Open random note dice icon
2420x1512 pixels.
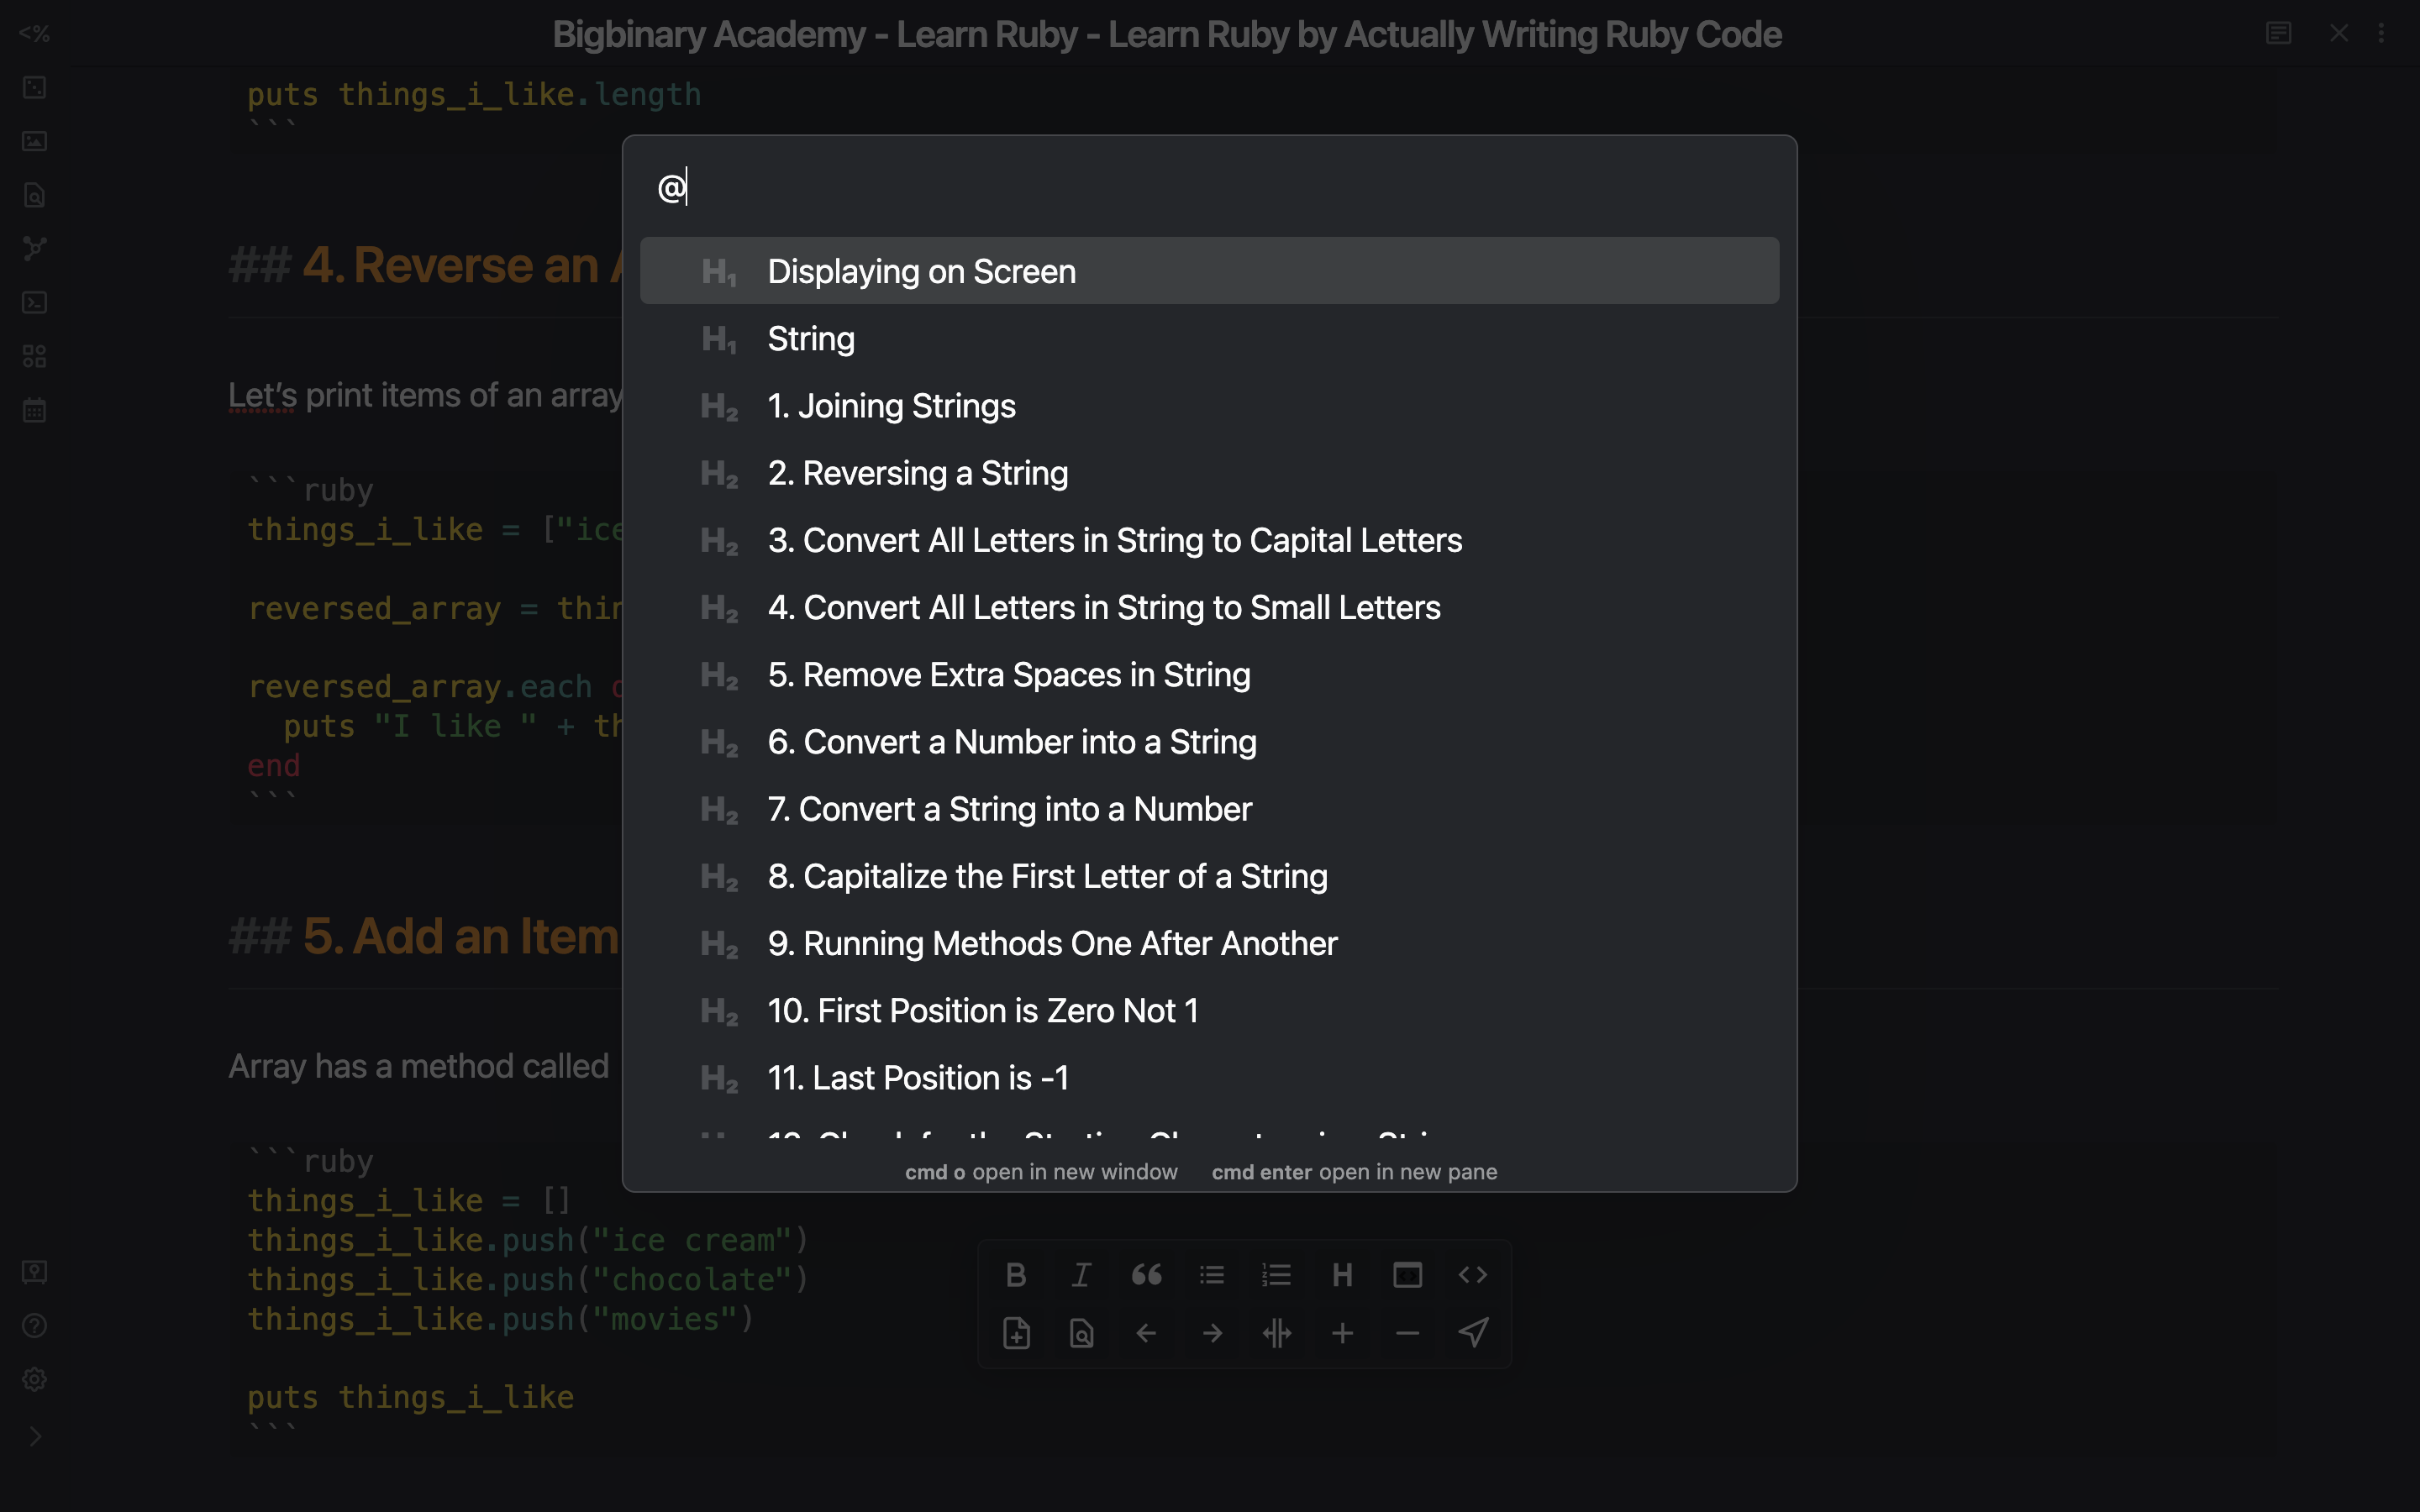click(34, 87)
